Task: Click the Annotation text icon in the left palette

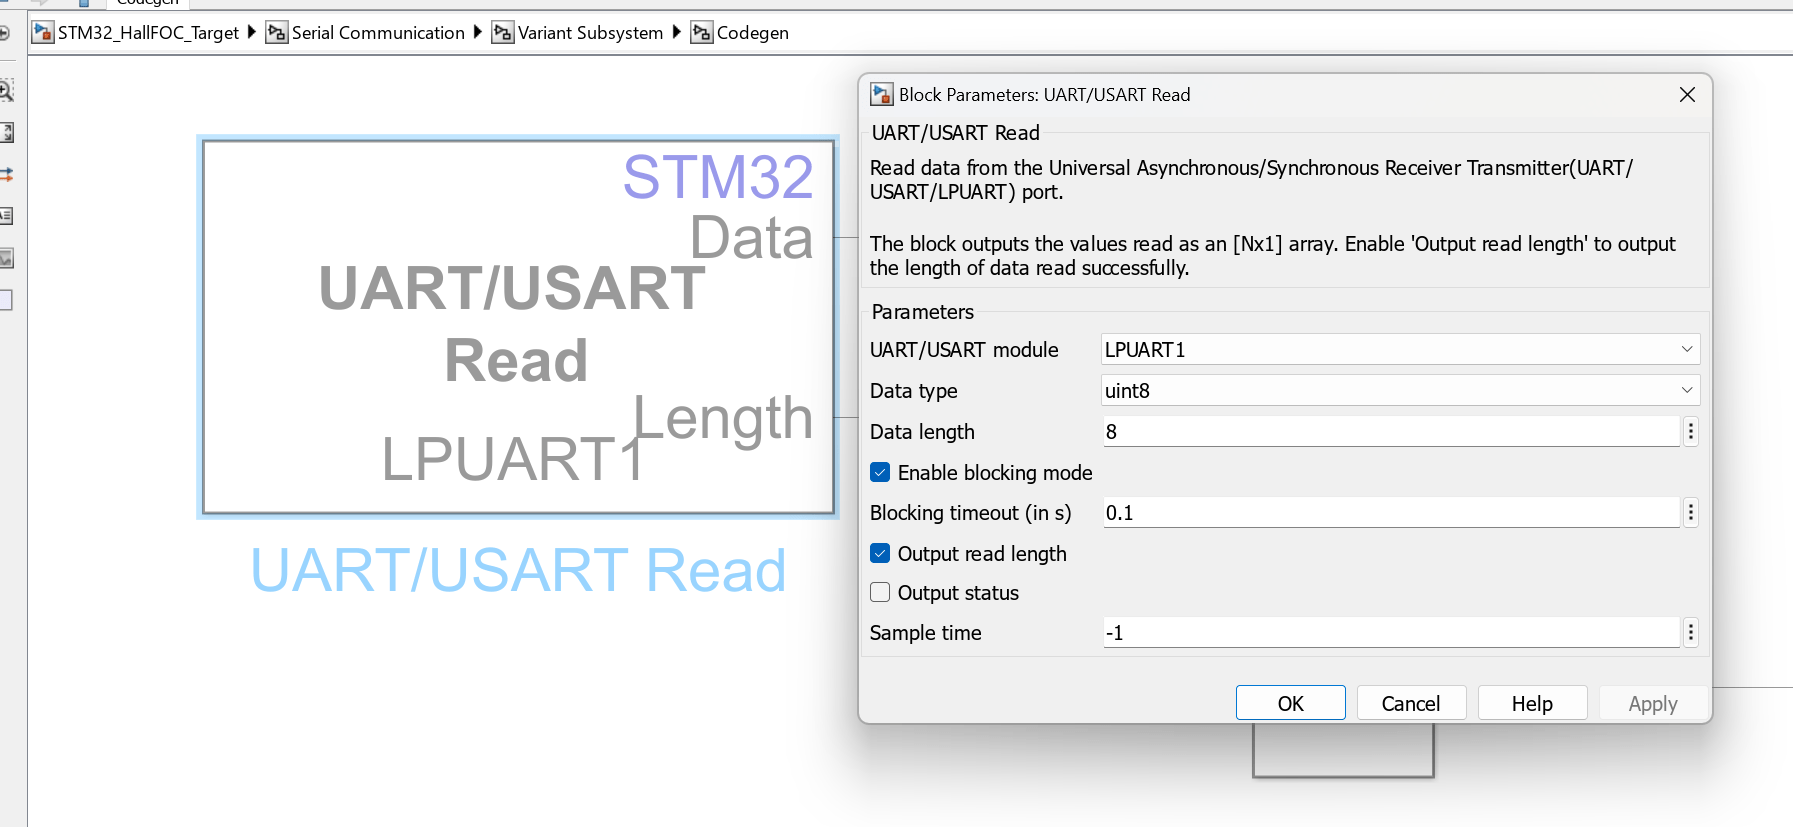Action: pos(6,216)
